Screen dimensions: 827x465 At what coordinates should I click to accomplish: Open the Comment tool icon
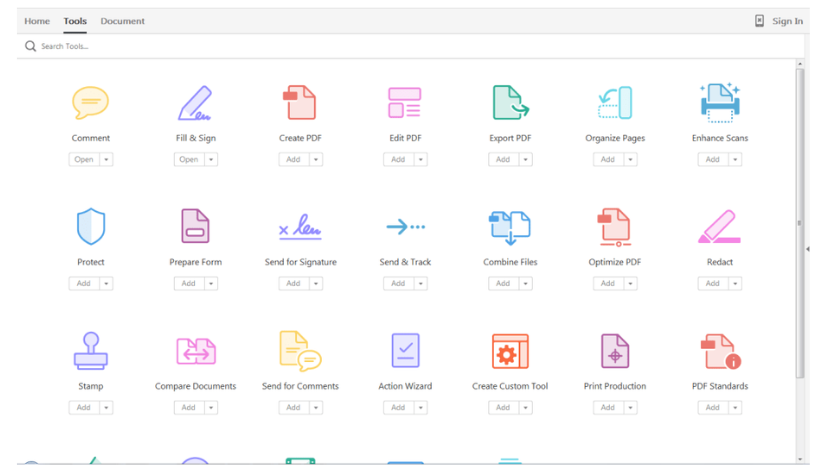90,103
